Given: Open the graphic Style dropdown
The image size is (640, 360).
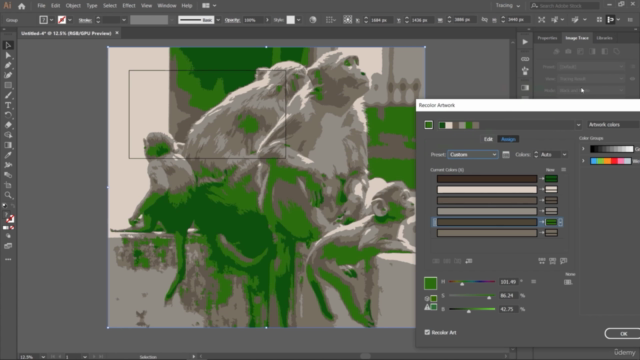Looking at the screenshot, I should [299, 20].
